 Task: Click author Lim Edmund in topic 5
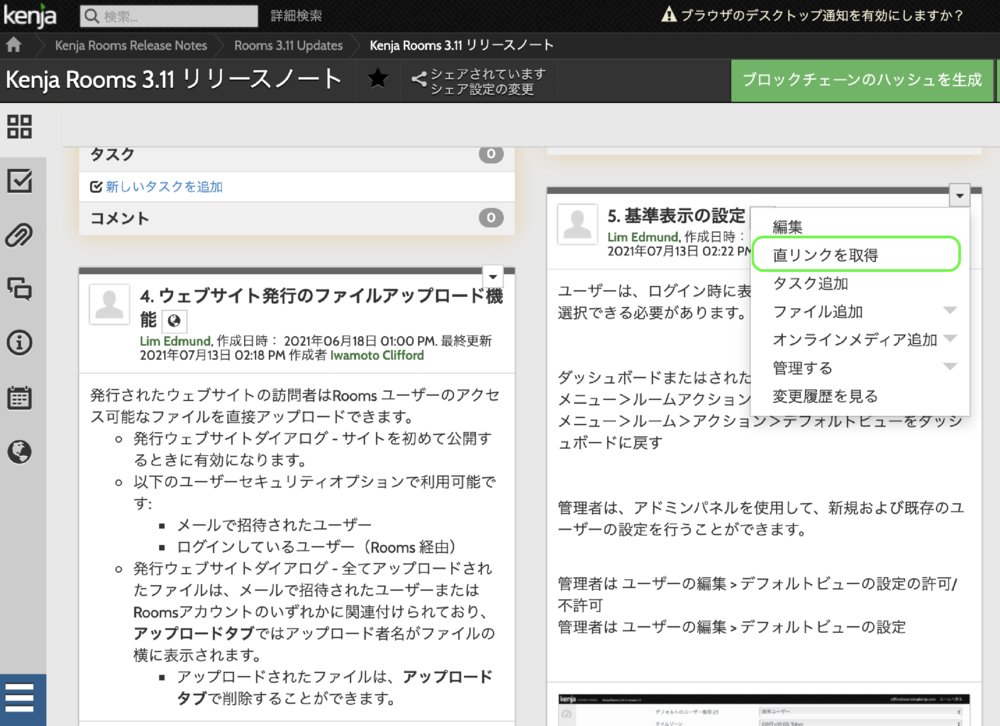pyautogui.click(x=642, y=237)
